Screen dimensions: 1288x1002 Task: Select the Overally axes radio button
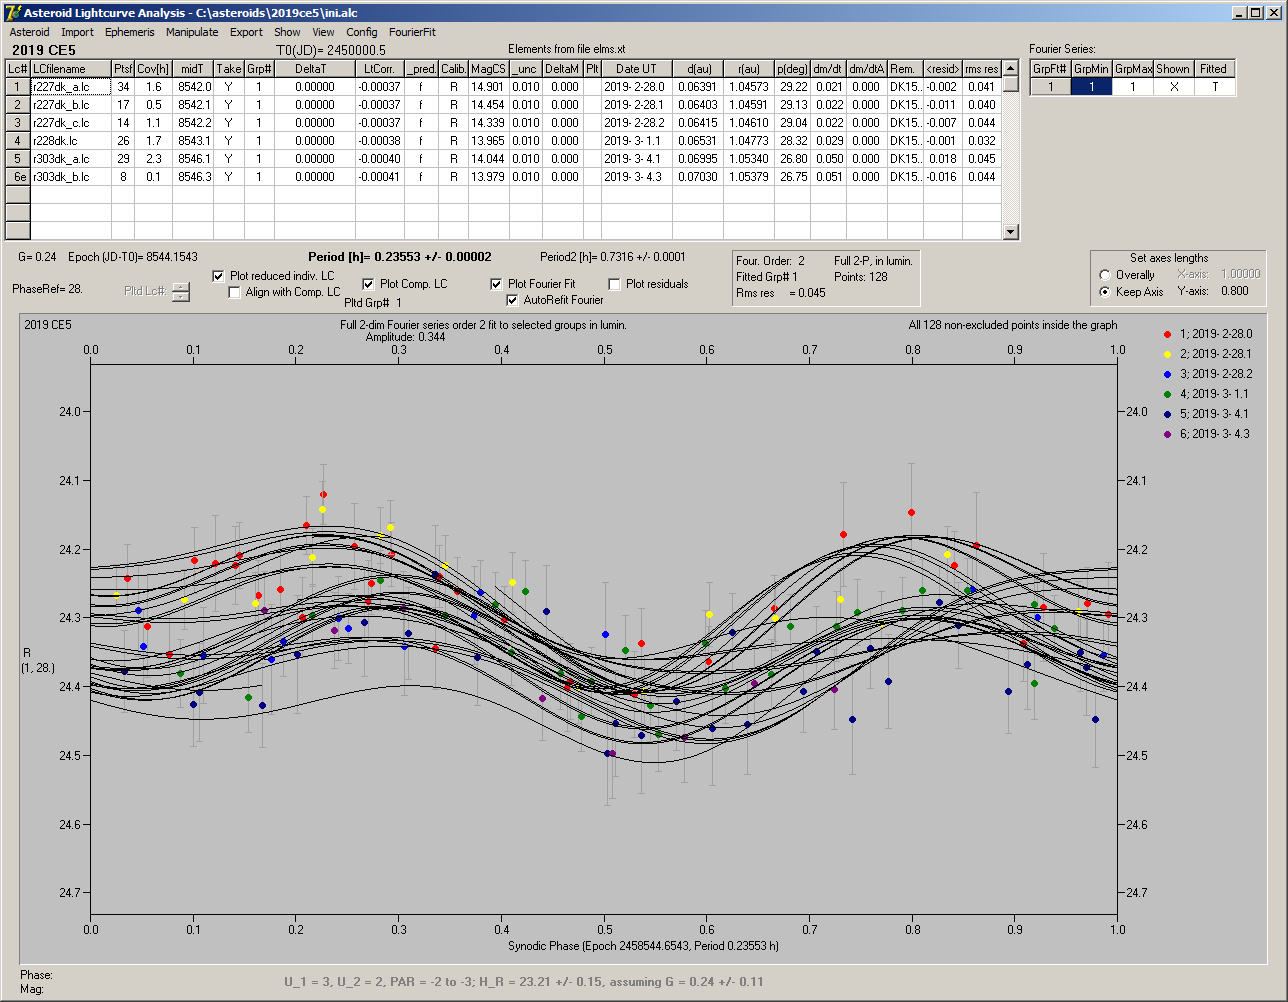(x=1104, y=275)
